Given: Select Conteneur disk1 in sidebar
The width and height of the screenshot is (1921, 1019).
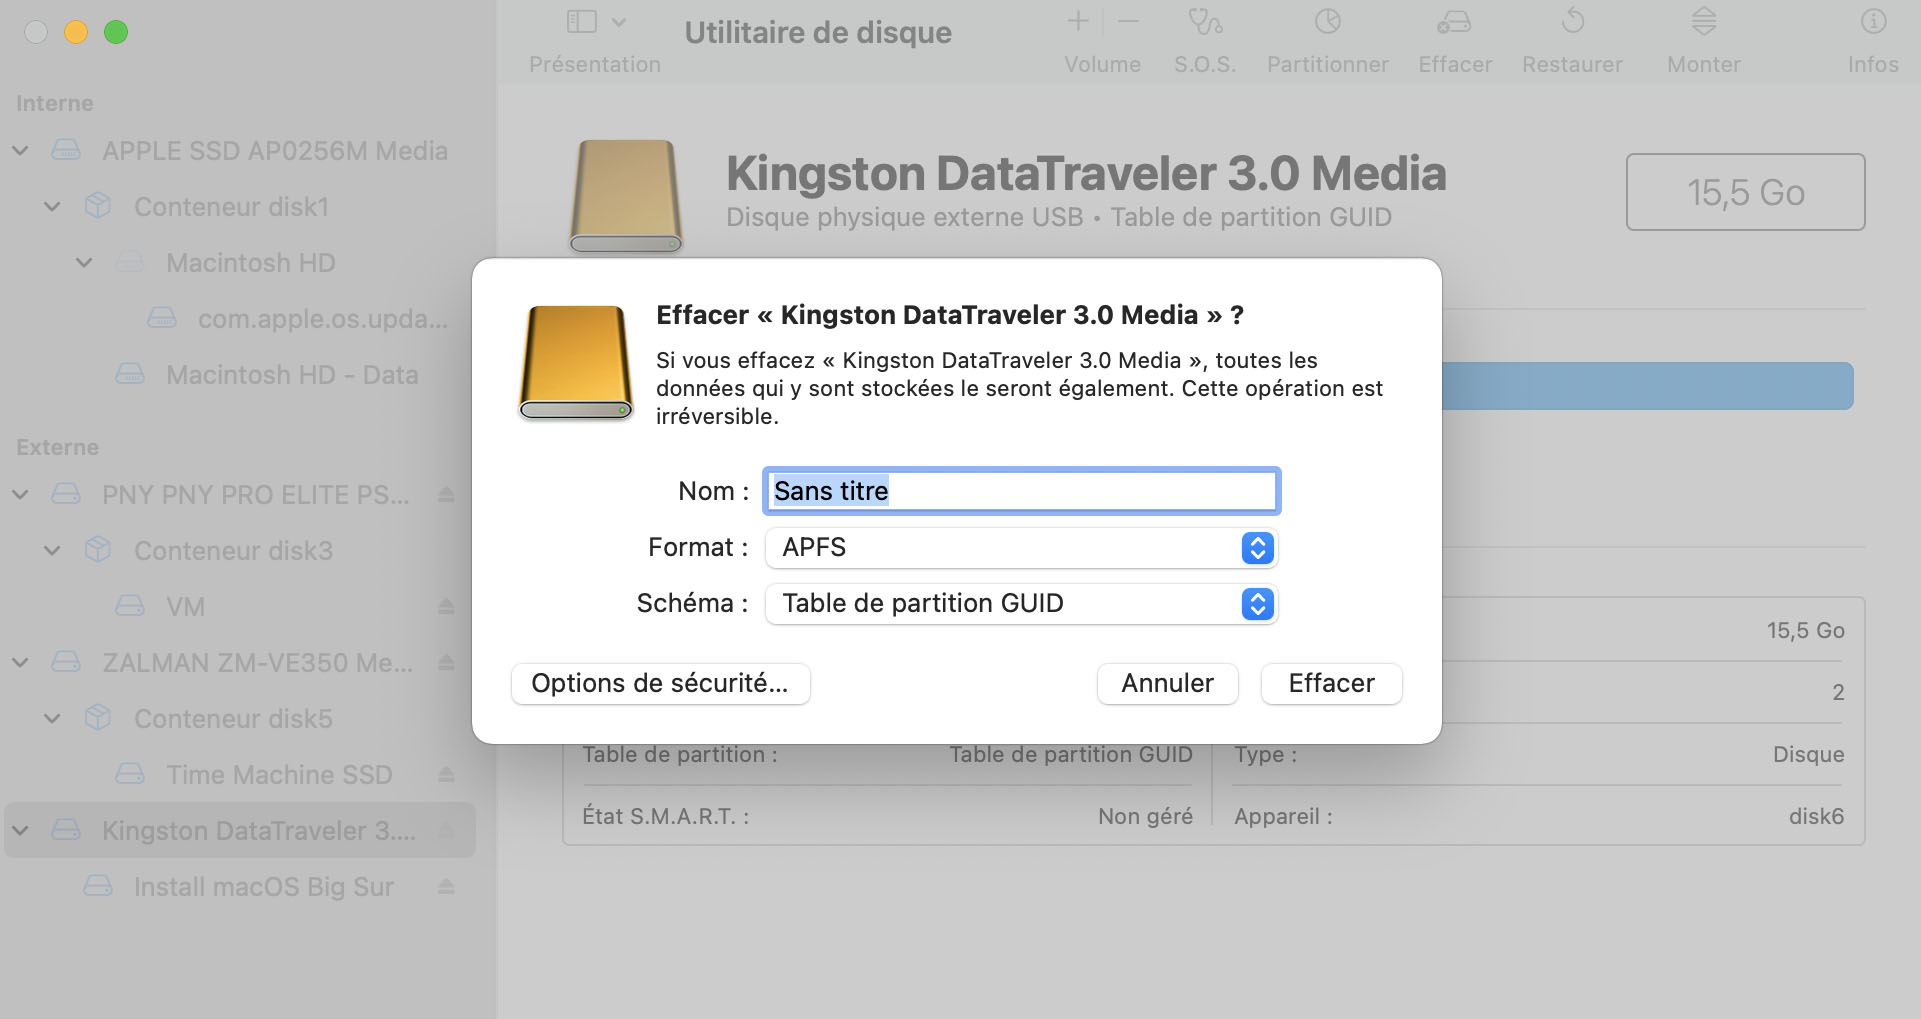Looking at the screenshot, I should pos(231,207).
